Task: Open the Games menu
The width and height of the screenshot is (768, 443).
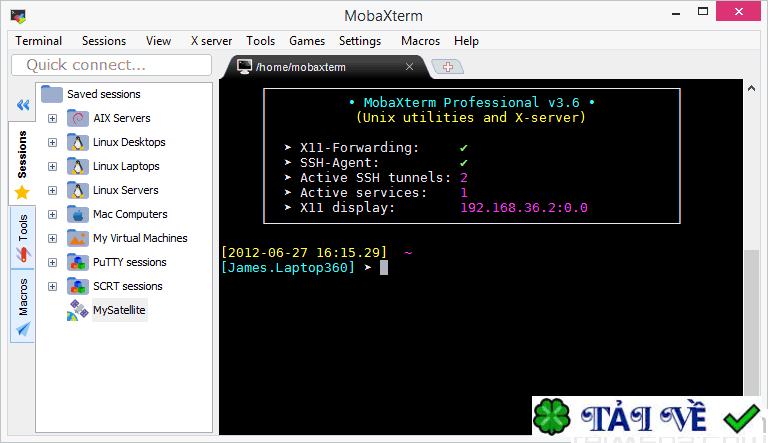Action: pyautogui.click(x=307, y=41)
